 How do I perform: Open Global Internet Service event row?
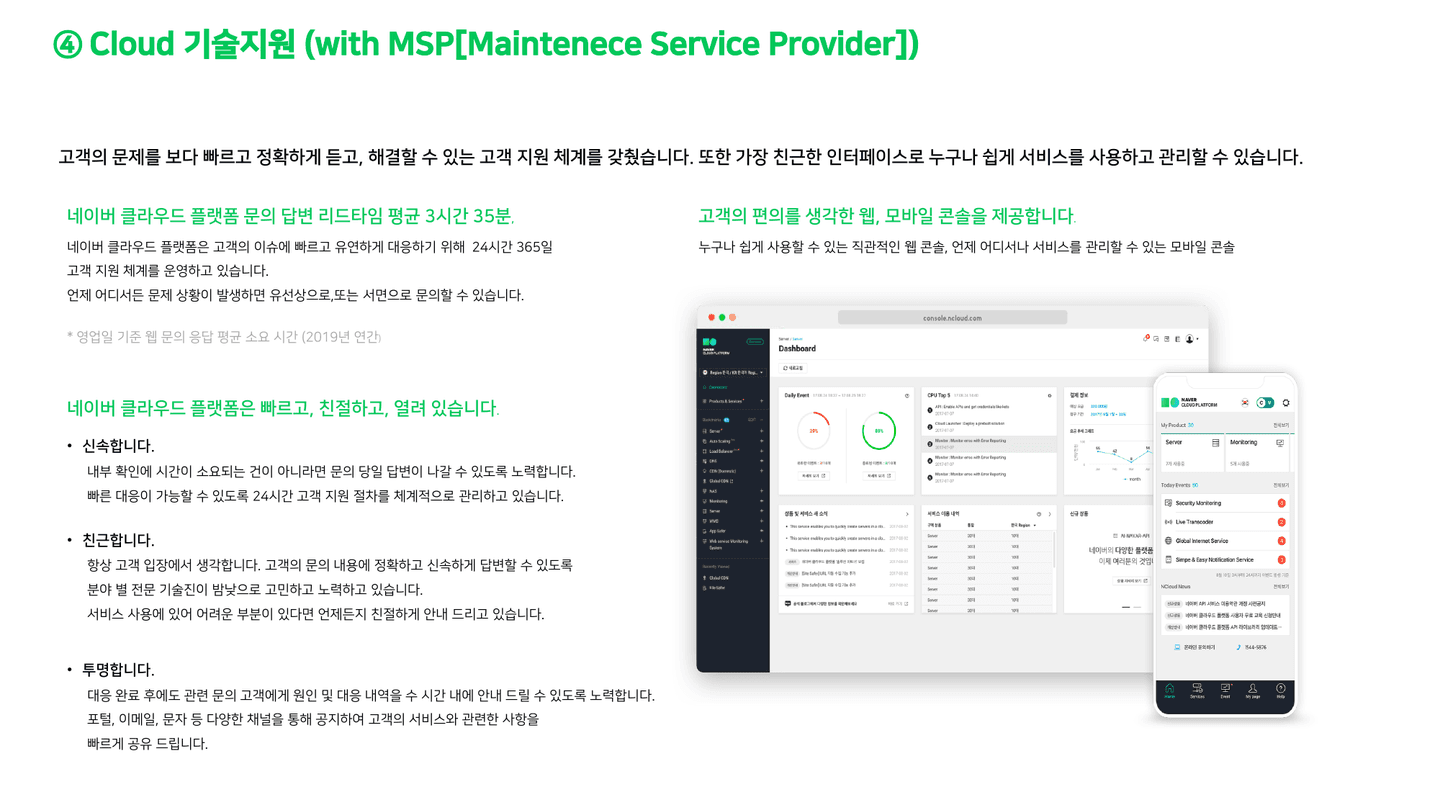[x=1225, y=541]
